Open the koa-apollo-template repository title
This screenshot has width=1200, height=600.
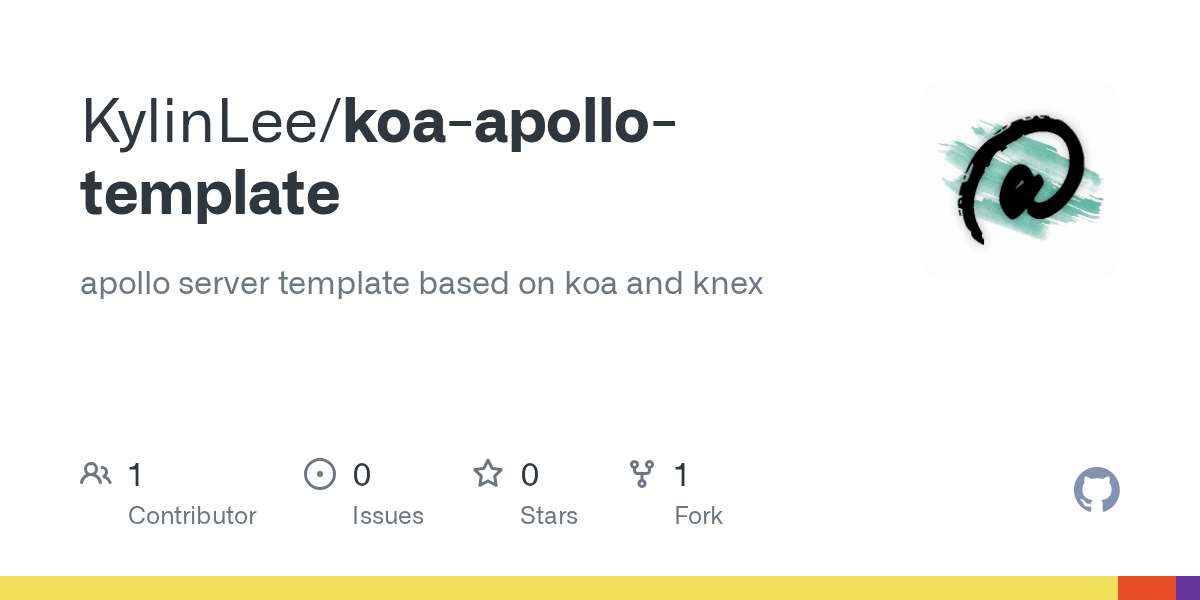point(378,158)
